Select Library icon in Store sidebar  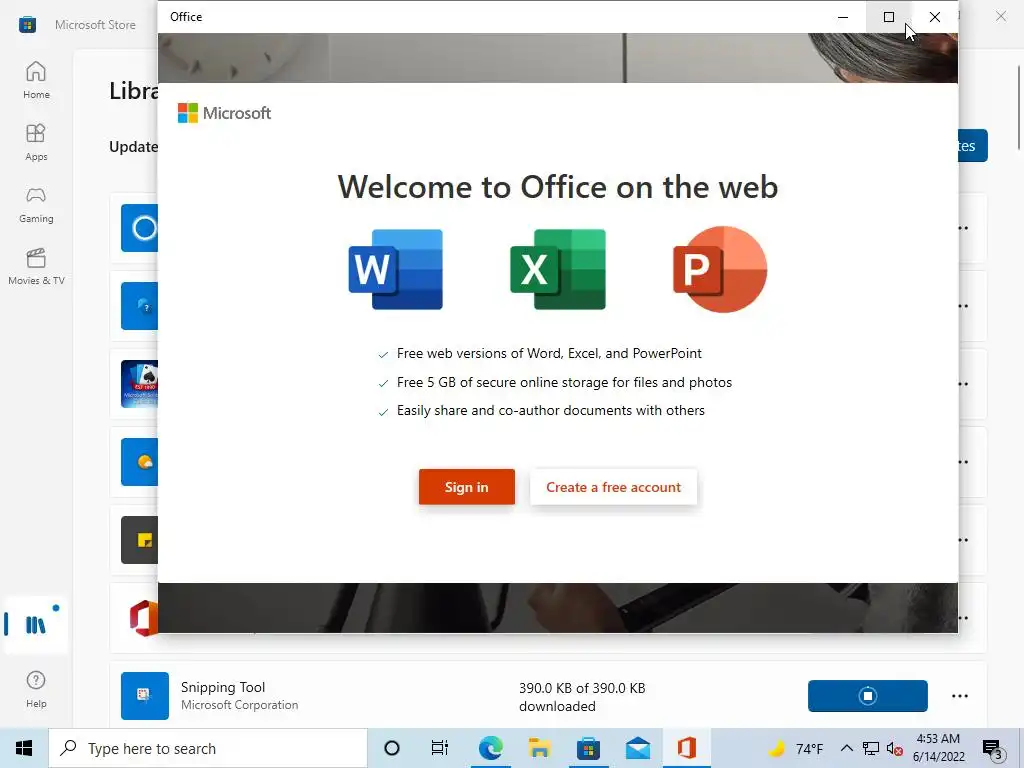(x=36, y=625)
